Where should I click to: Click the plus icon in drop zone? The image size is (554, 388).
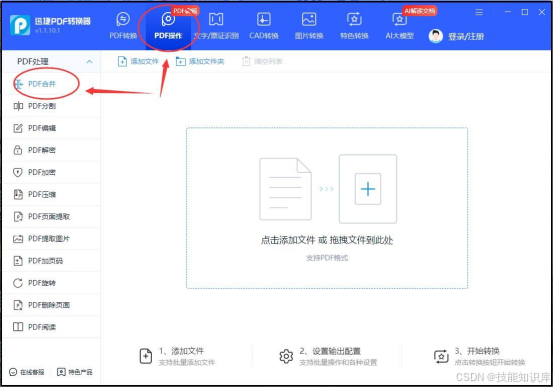pyautogui.click(x=368, y=189)
